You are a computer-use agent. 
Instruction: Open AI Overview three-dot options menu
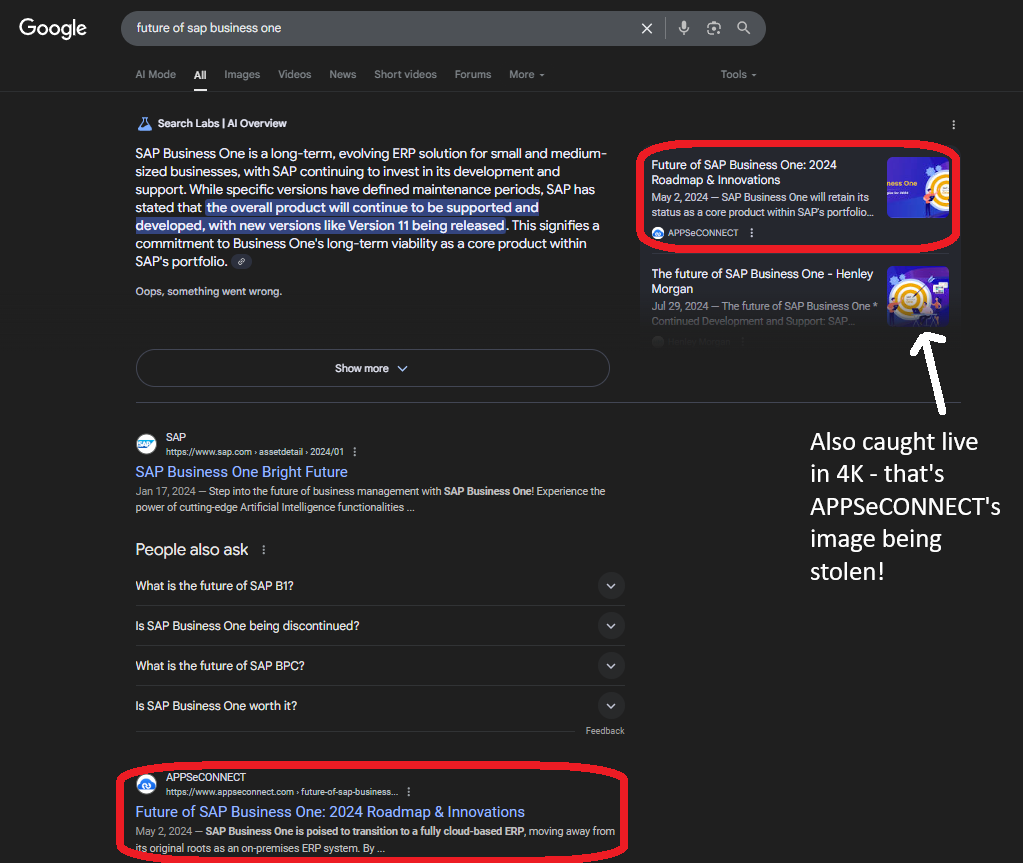(x=953, y=125)
